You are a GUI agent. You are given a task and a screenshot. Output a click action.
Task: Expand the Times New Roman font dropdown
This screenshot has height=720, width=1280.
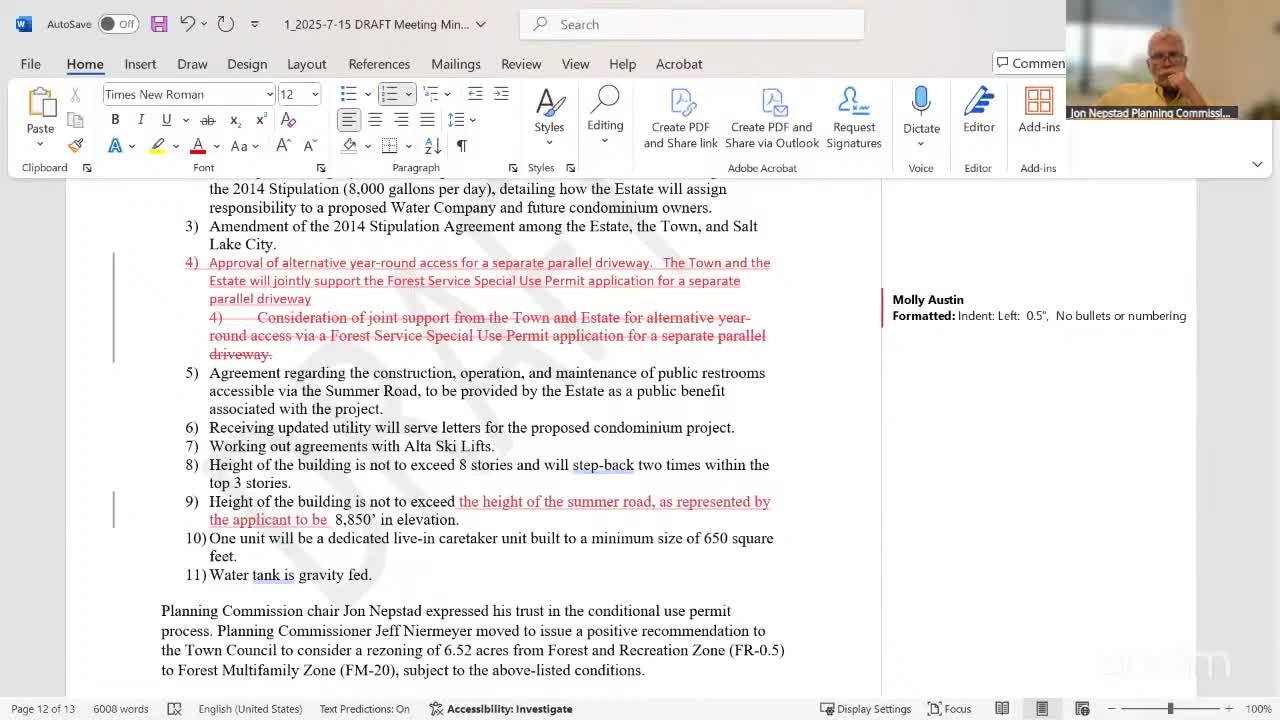(269, 94)
